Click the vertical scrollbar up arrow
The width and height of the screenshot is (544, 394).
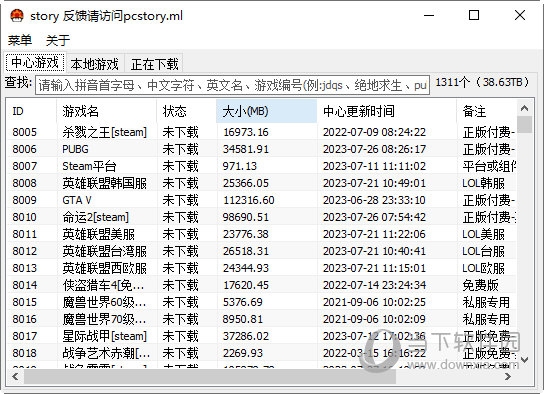525,108
